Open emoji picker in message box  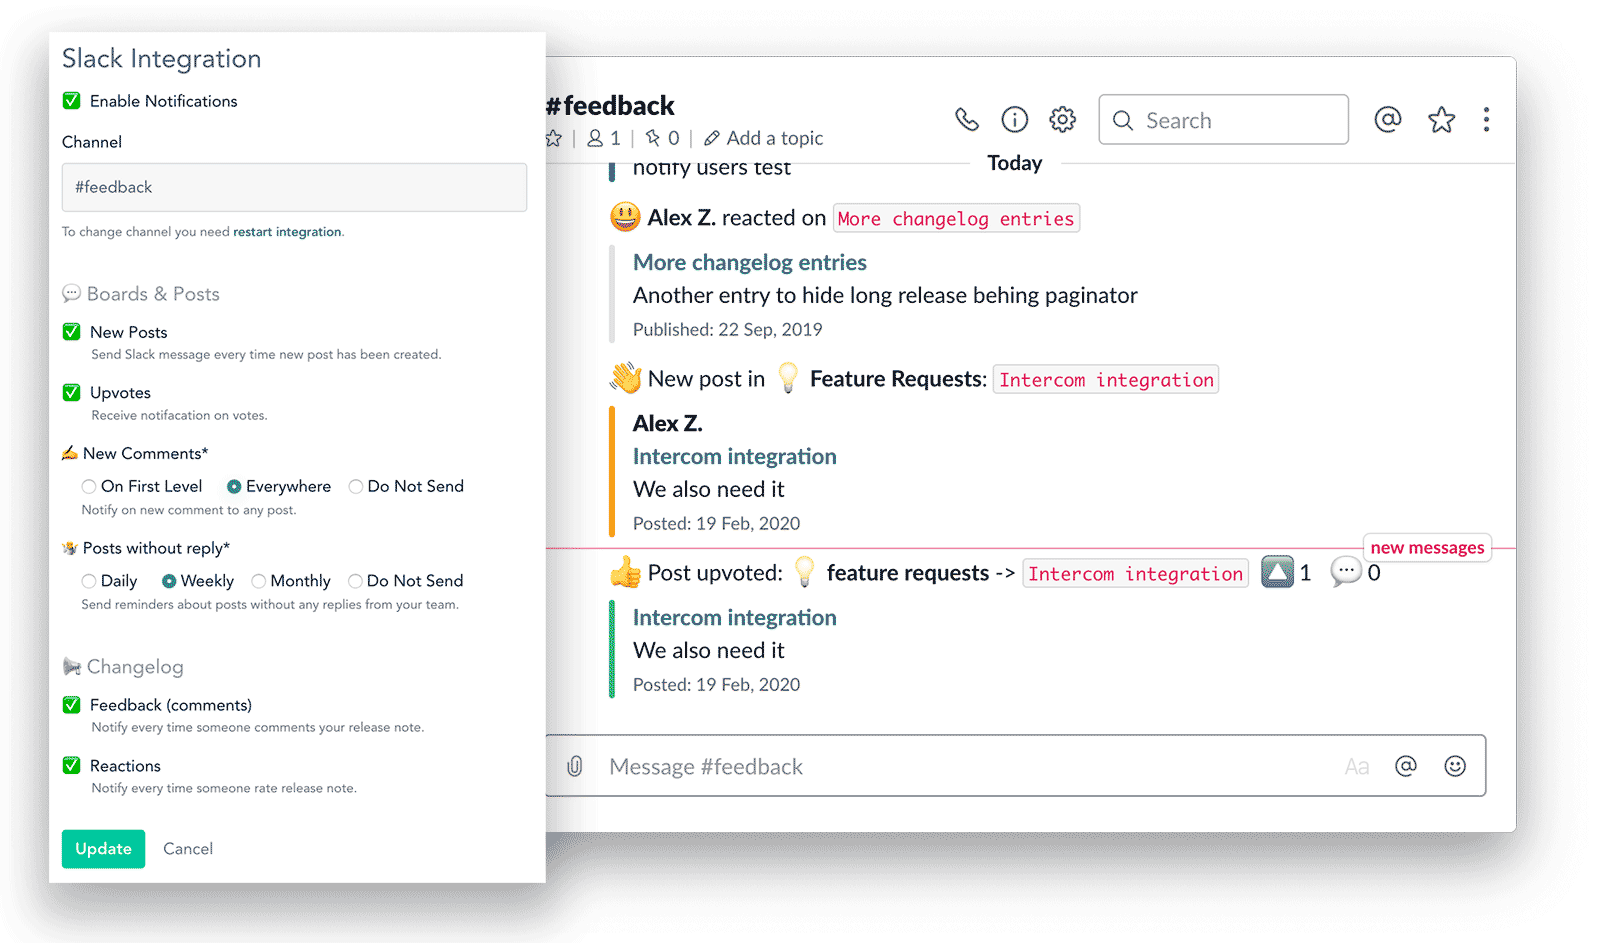tap(1455, 766)
